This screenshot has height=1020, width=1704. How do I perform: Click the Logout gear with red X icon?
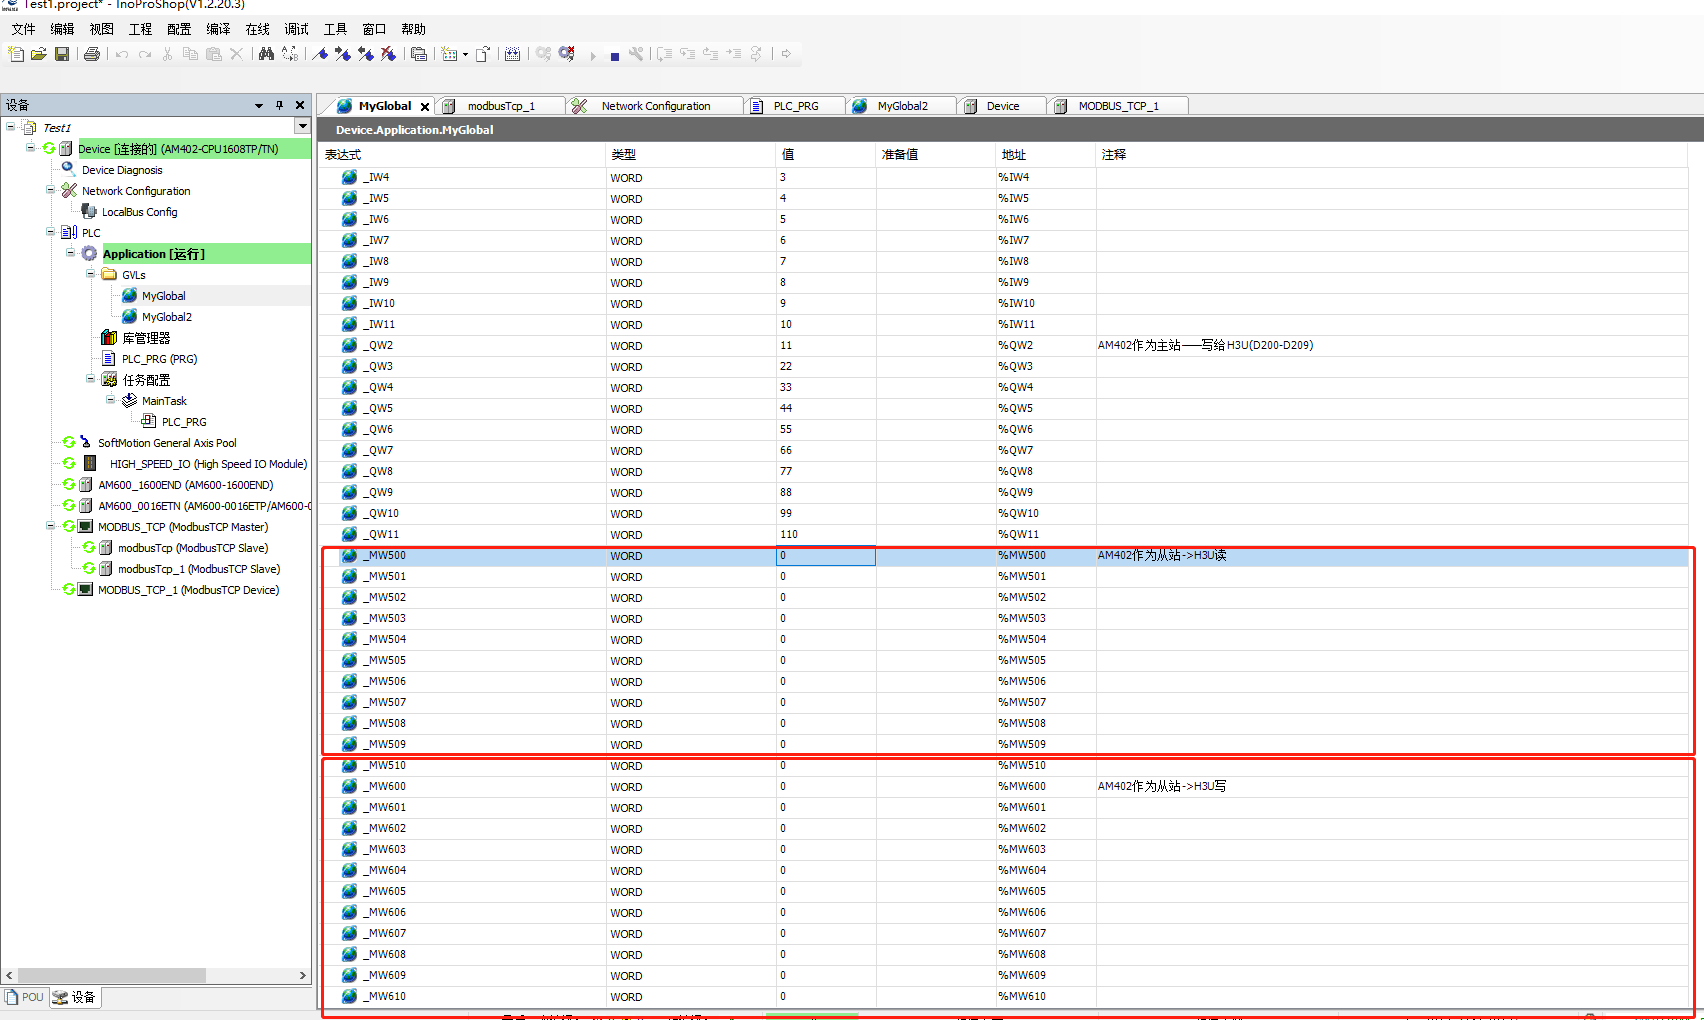tap(566, 54)
